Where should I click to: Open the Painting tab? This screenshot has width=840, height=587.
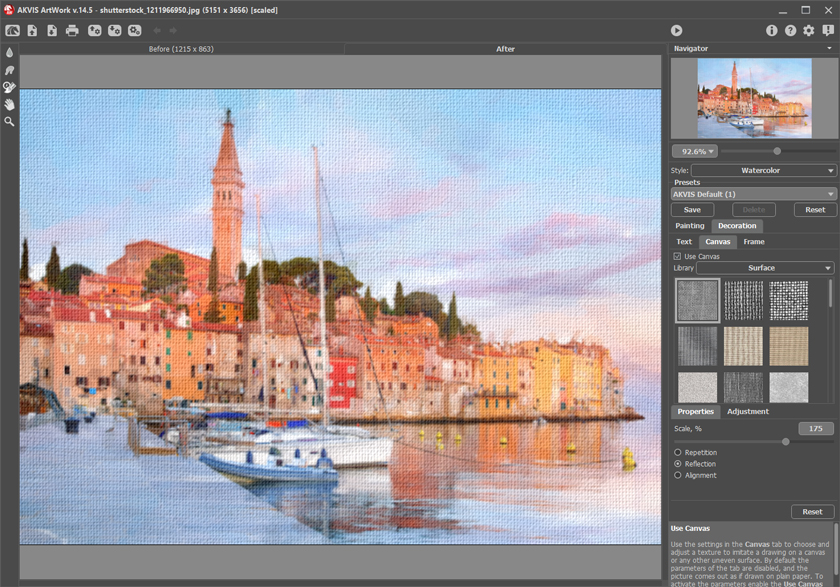point(689,226)
